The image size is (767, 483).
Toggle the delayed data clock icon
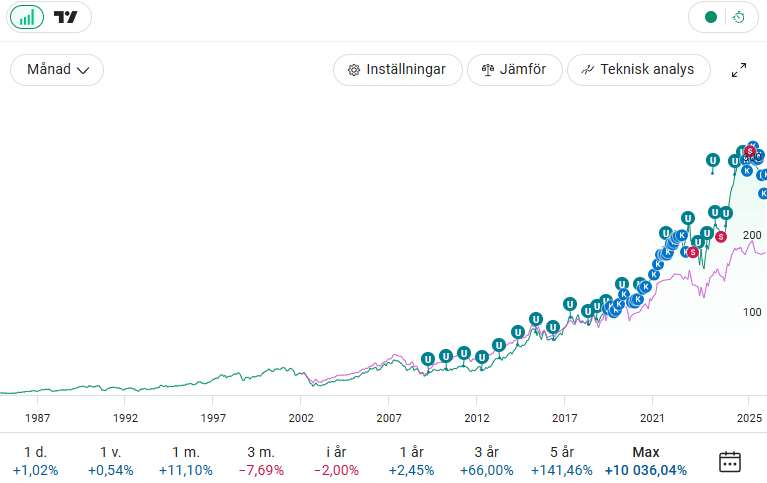738,17
